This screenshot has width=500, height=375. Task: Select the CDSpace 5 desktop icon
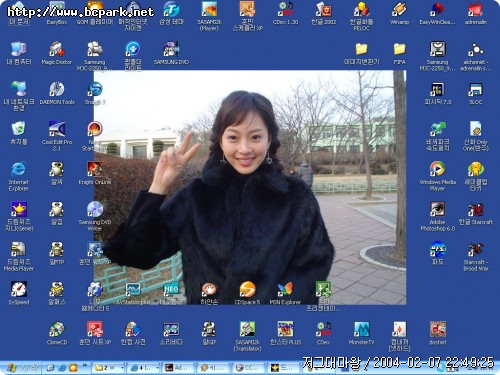(247, 293)
